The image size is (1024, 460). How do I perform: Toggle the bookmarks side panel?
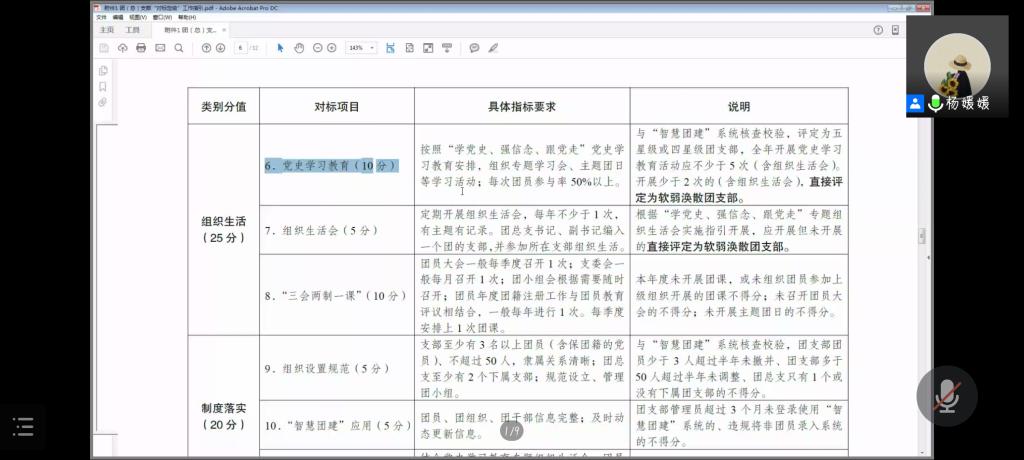tap(103, 87)
